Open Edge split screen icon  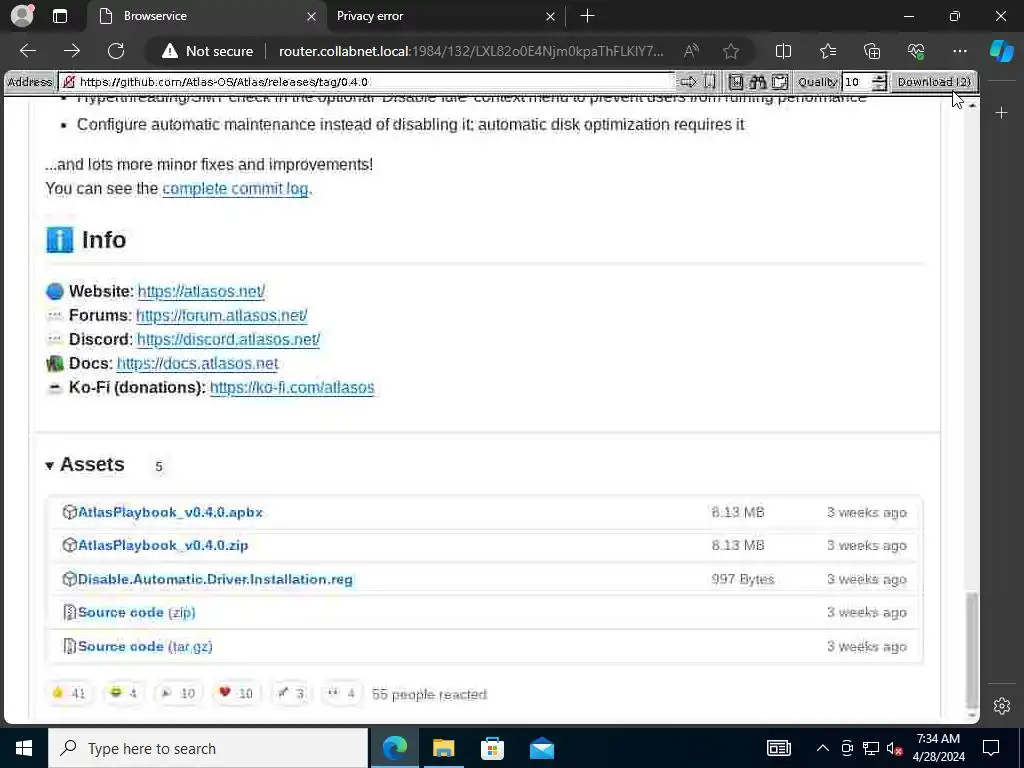[783, 51]
